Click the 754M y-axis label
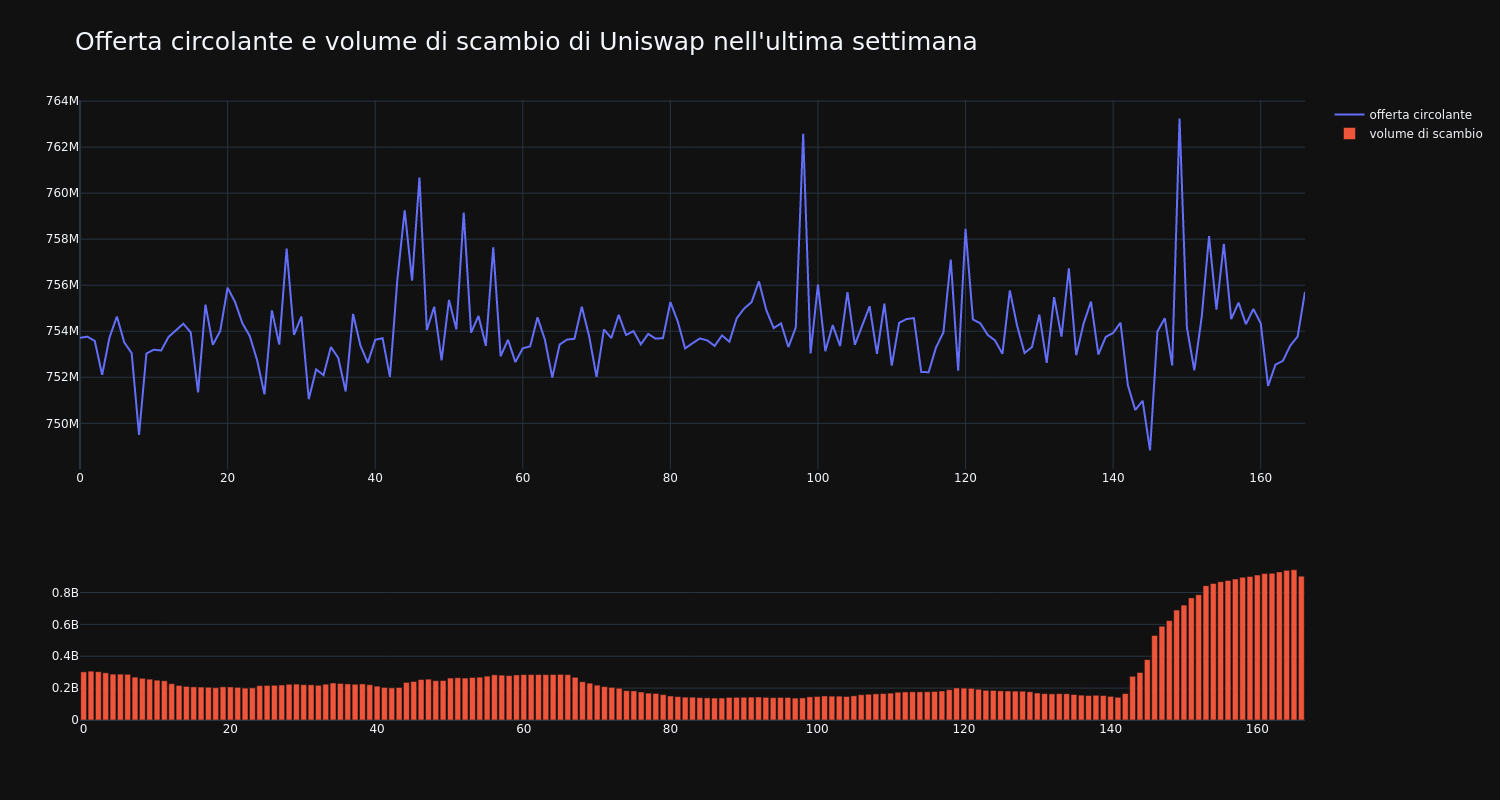 (62, 331)
